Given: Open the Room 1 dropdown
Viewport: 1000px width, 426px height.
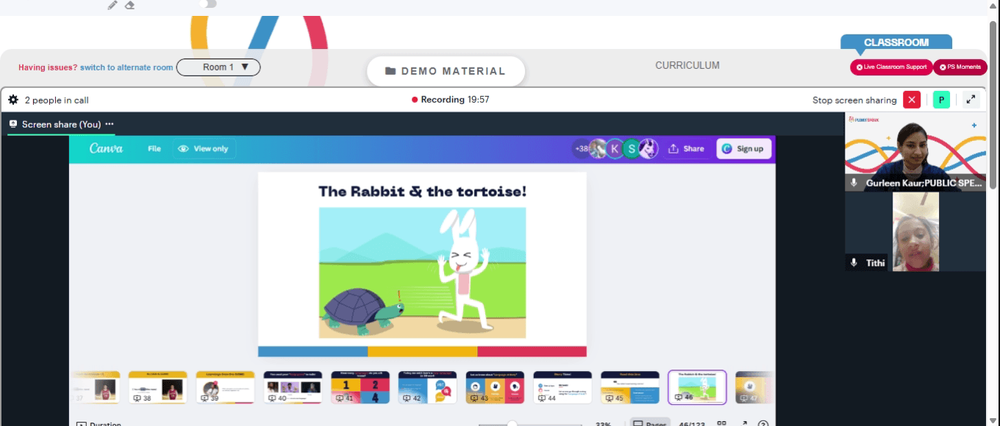Looking at the screenshot, I should (x=218, y=67).
